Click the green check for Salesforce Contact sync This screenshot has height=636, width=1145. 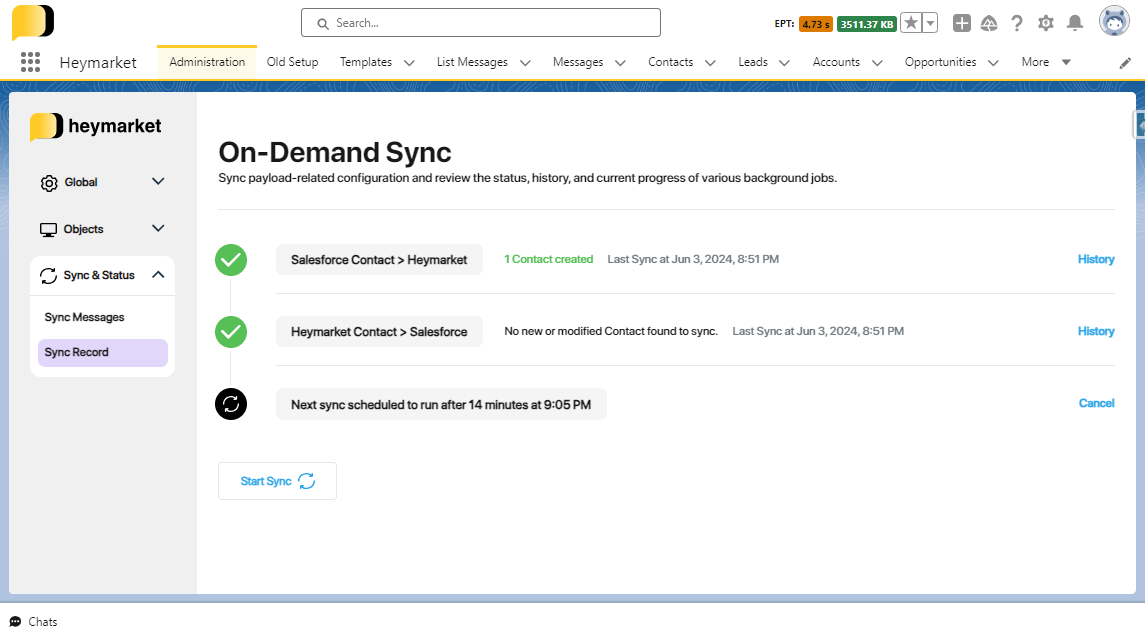tap(231, 260)
